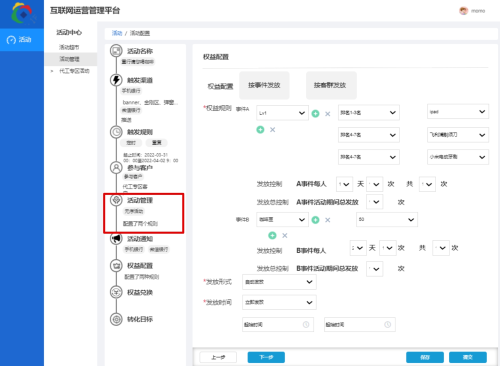Click the first start time input field

coord(278,324)
